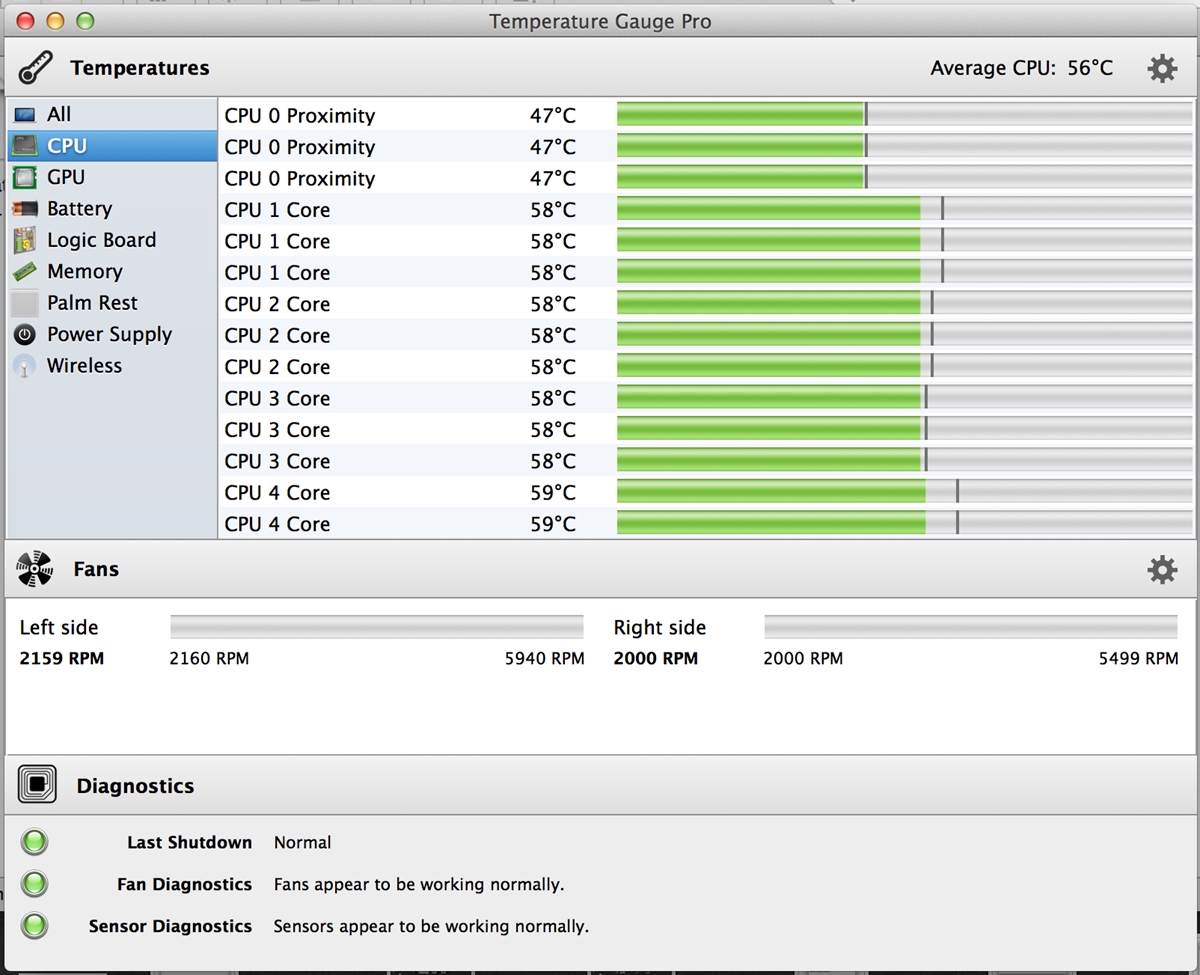The height and width of the screenshot is (975, 1200).
Task: Click the CPU chip icon in sidebar
Action: point(25,146)
